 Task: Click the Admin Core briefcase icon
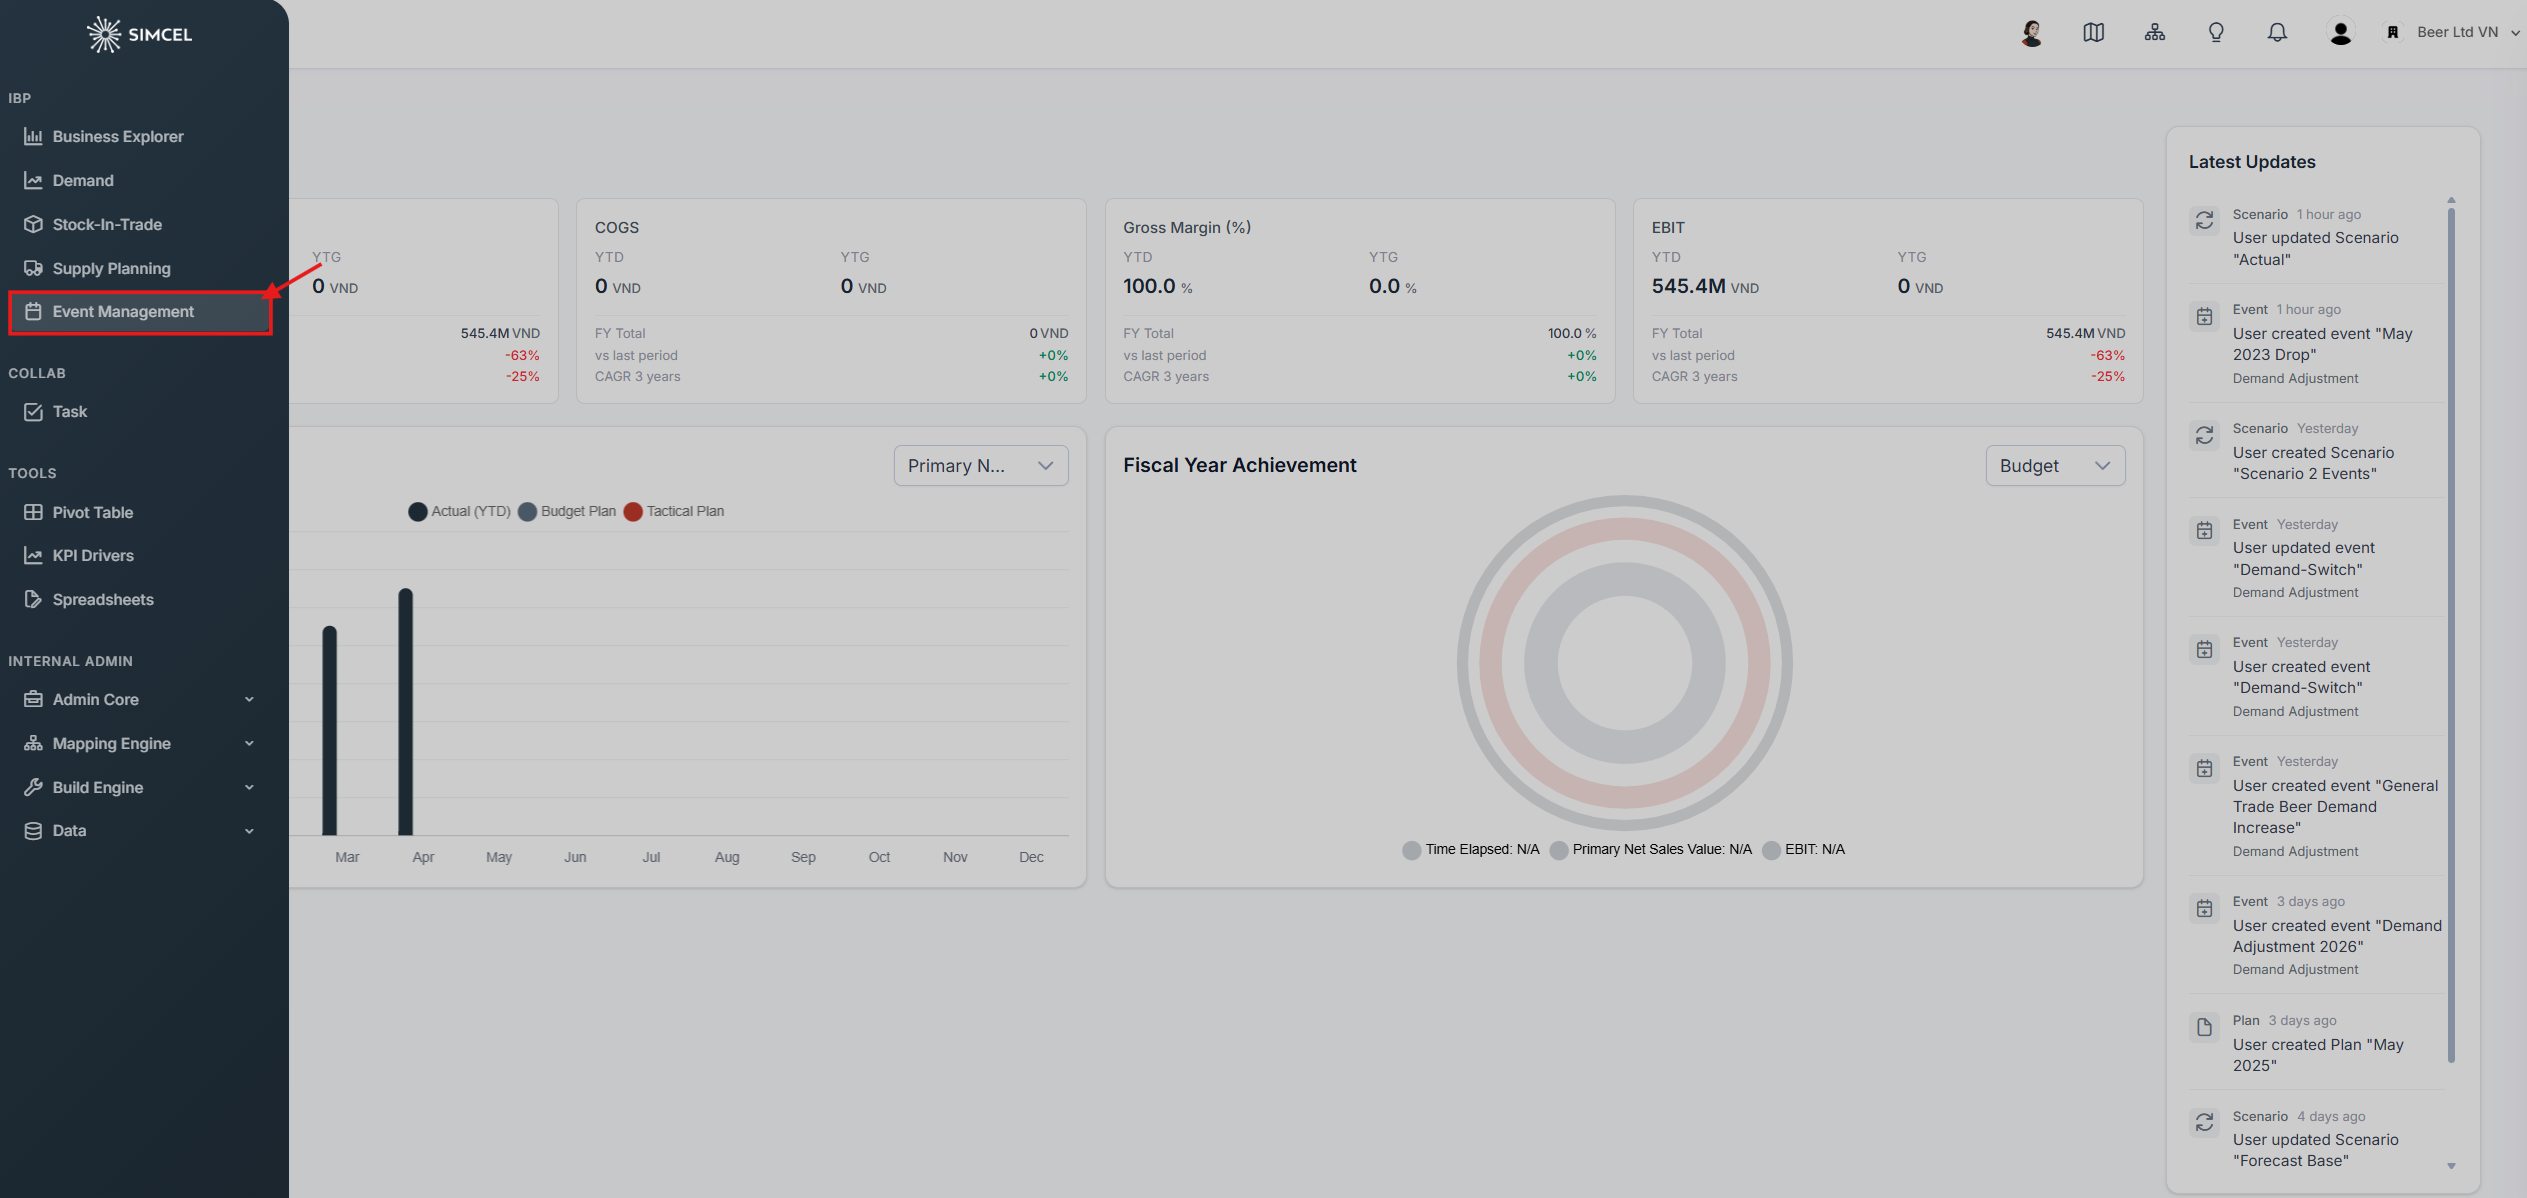point(33,699)
